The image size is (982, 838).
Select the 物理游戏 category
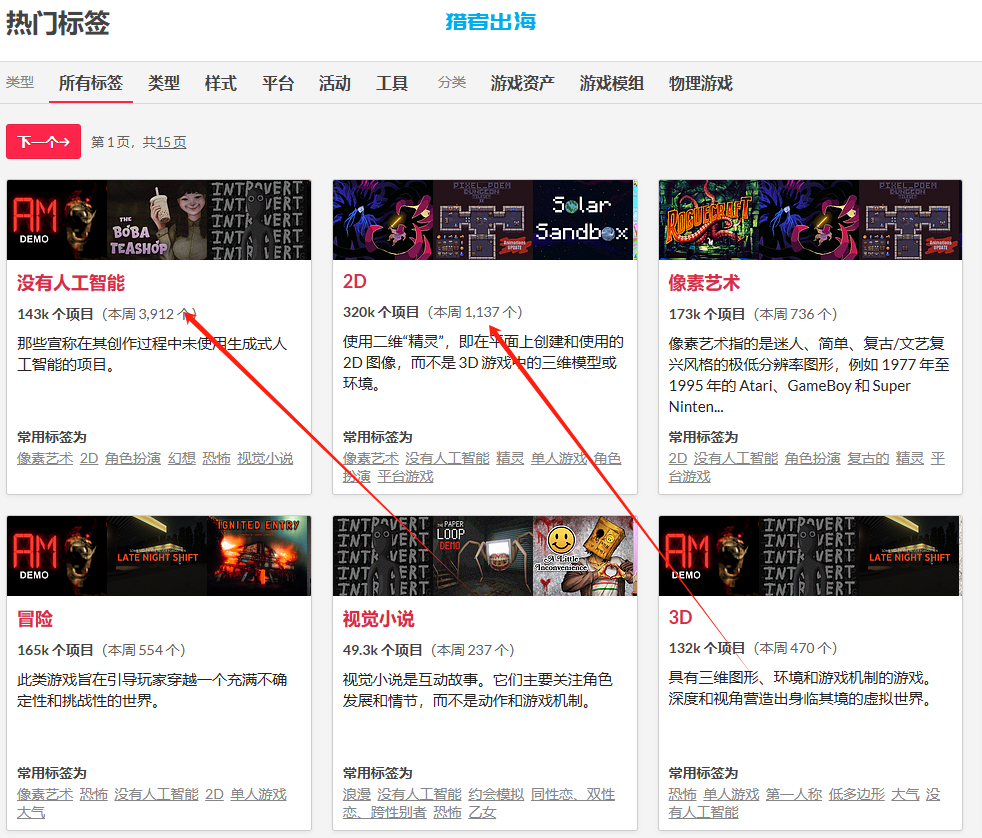tap(700, 83)
